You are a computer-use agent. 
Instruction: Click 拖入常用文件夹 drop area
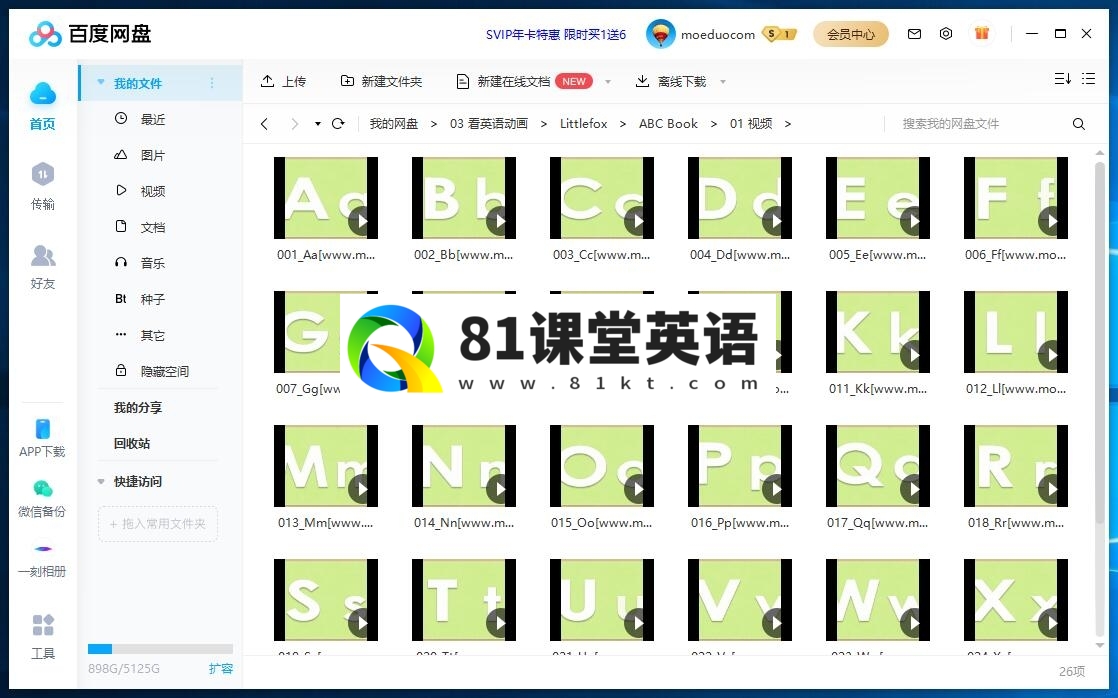tap(158, 524)
